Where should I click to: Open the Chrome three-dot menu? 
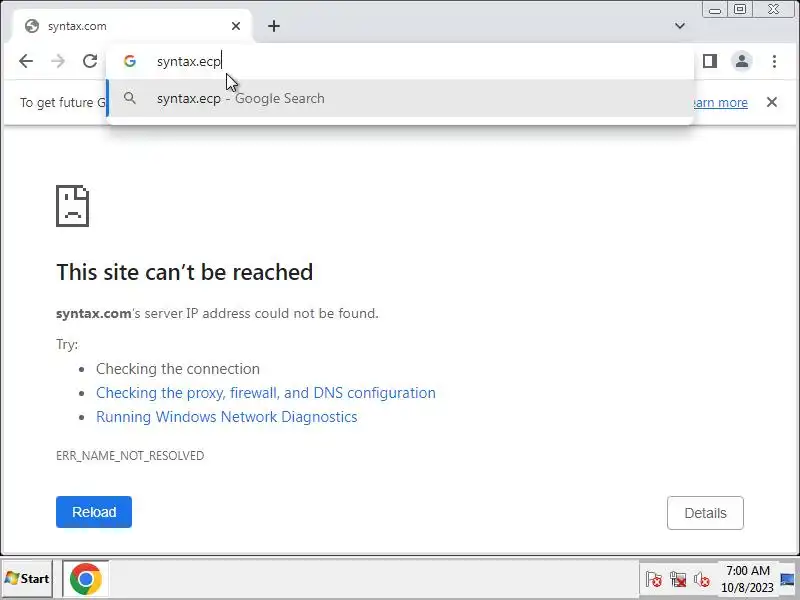(x=774, y=61)
